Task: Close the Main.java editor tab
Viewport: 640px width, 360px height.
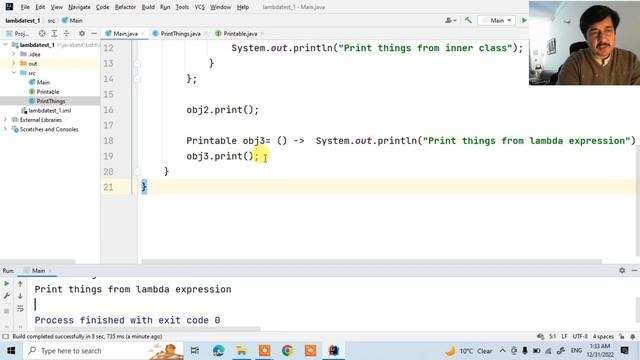Action: 143,33
